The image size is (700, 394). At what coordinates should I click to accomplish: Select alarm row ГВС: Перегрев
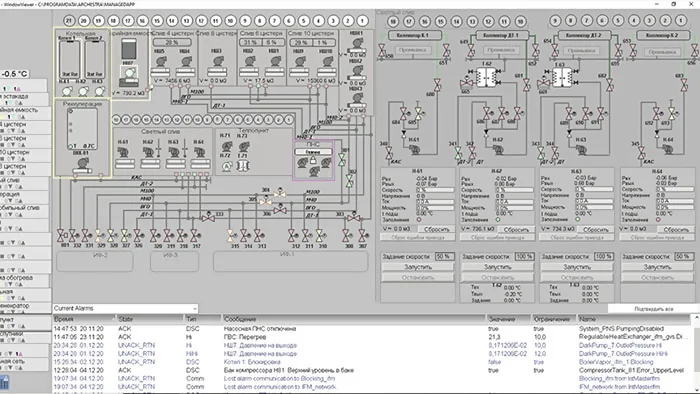tap(373, 337)
